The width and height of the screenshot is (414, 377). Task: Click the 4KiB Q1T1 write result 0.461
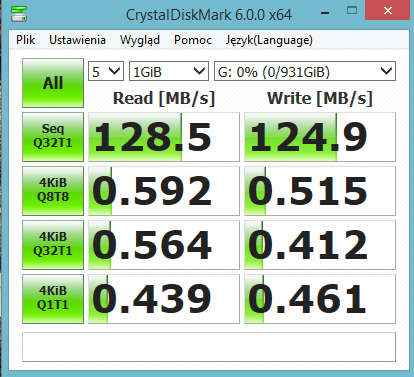coord(320,299)
